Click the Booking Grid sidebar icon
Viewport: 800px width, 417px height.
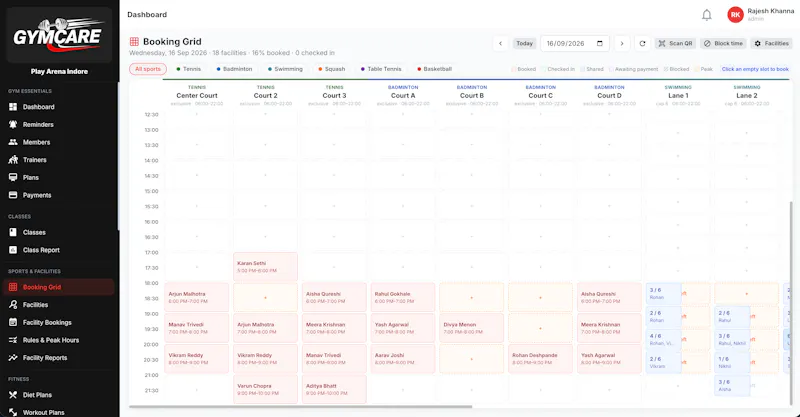pos(13,287)
